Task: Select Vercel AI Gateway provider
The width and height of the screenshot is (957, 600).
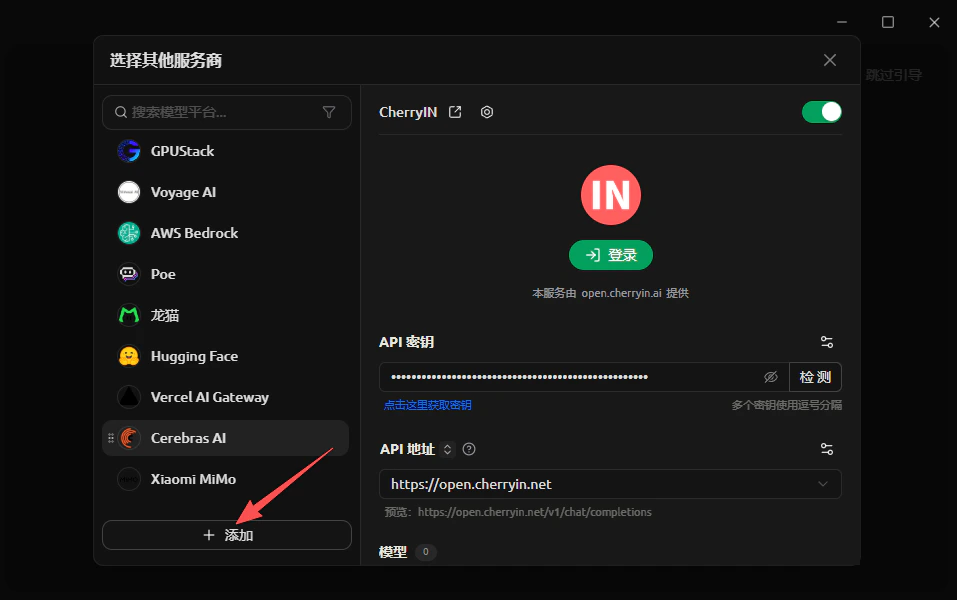Action: [226, 397]
